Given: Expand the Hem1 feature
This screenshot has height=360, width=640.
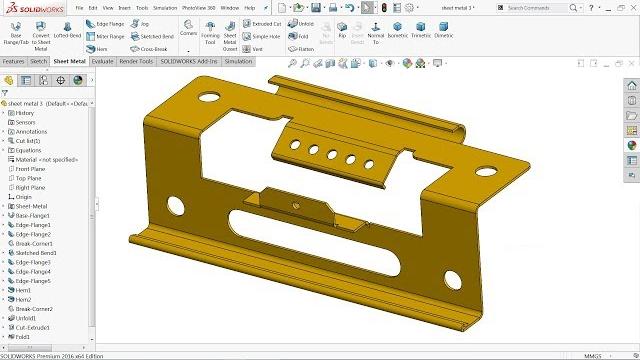Looking at the screenshot, I should (3, 290).
